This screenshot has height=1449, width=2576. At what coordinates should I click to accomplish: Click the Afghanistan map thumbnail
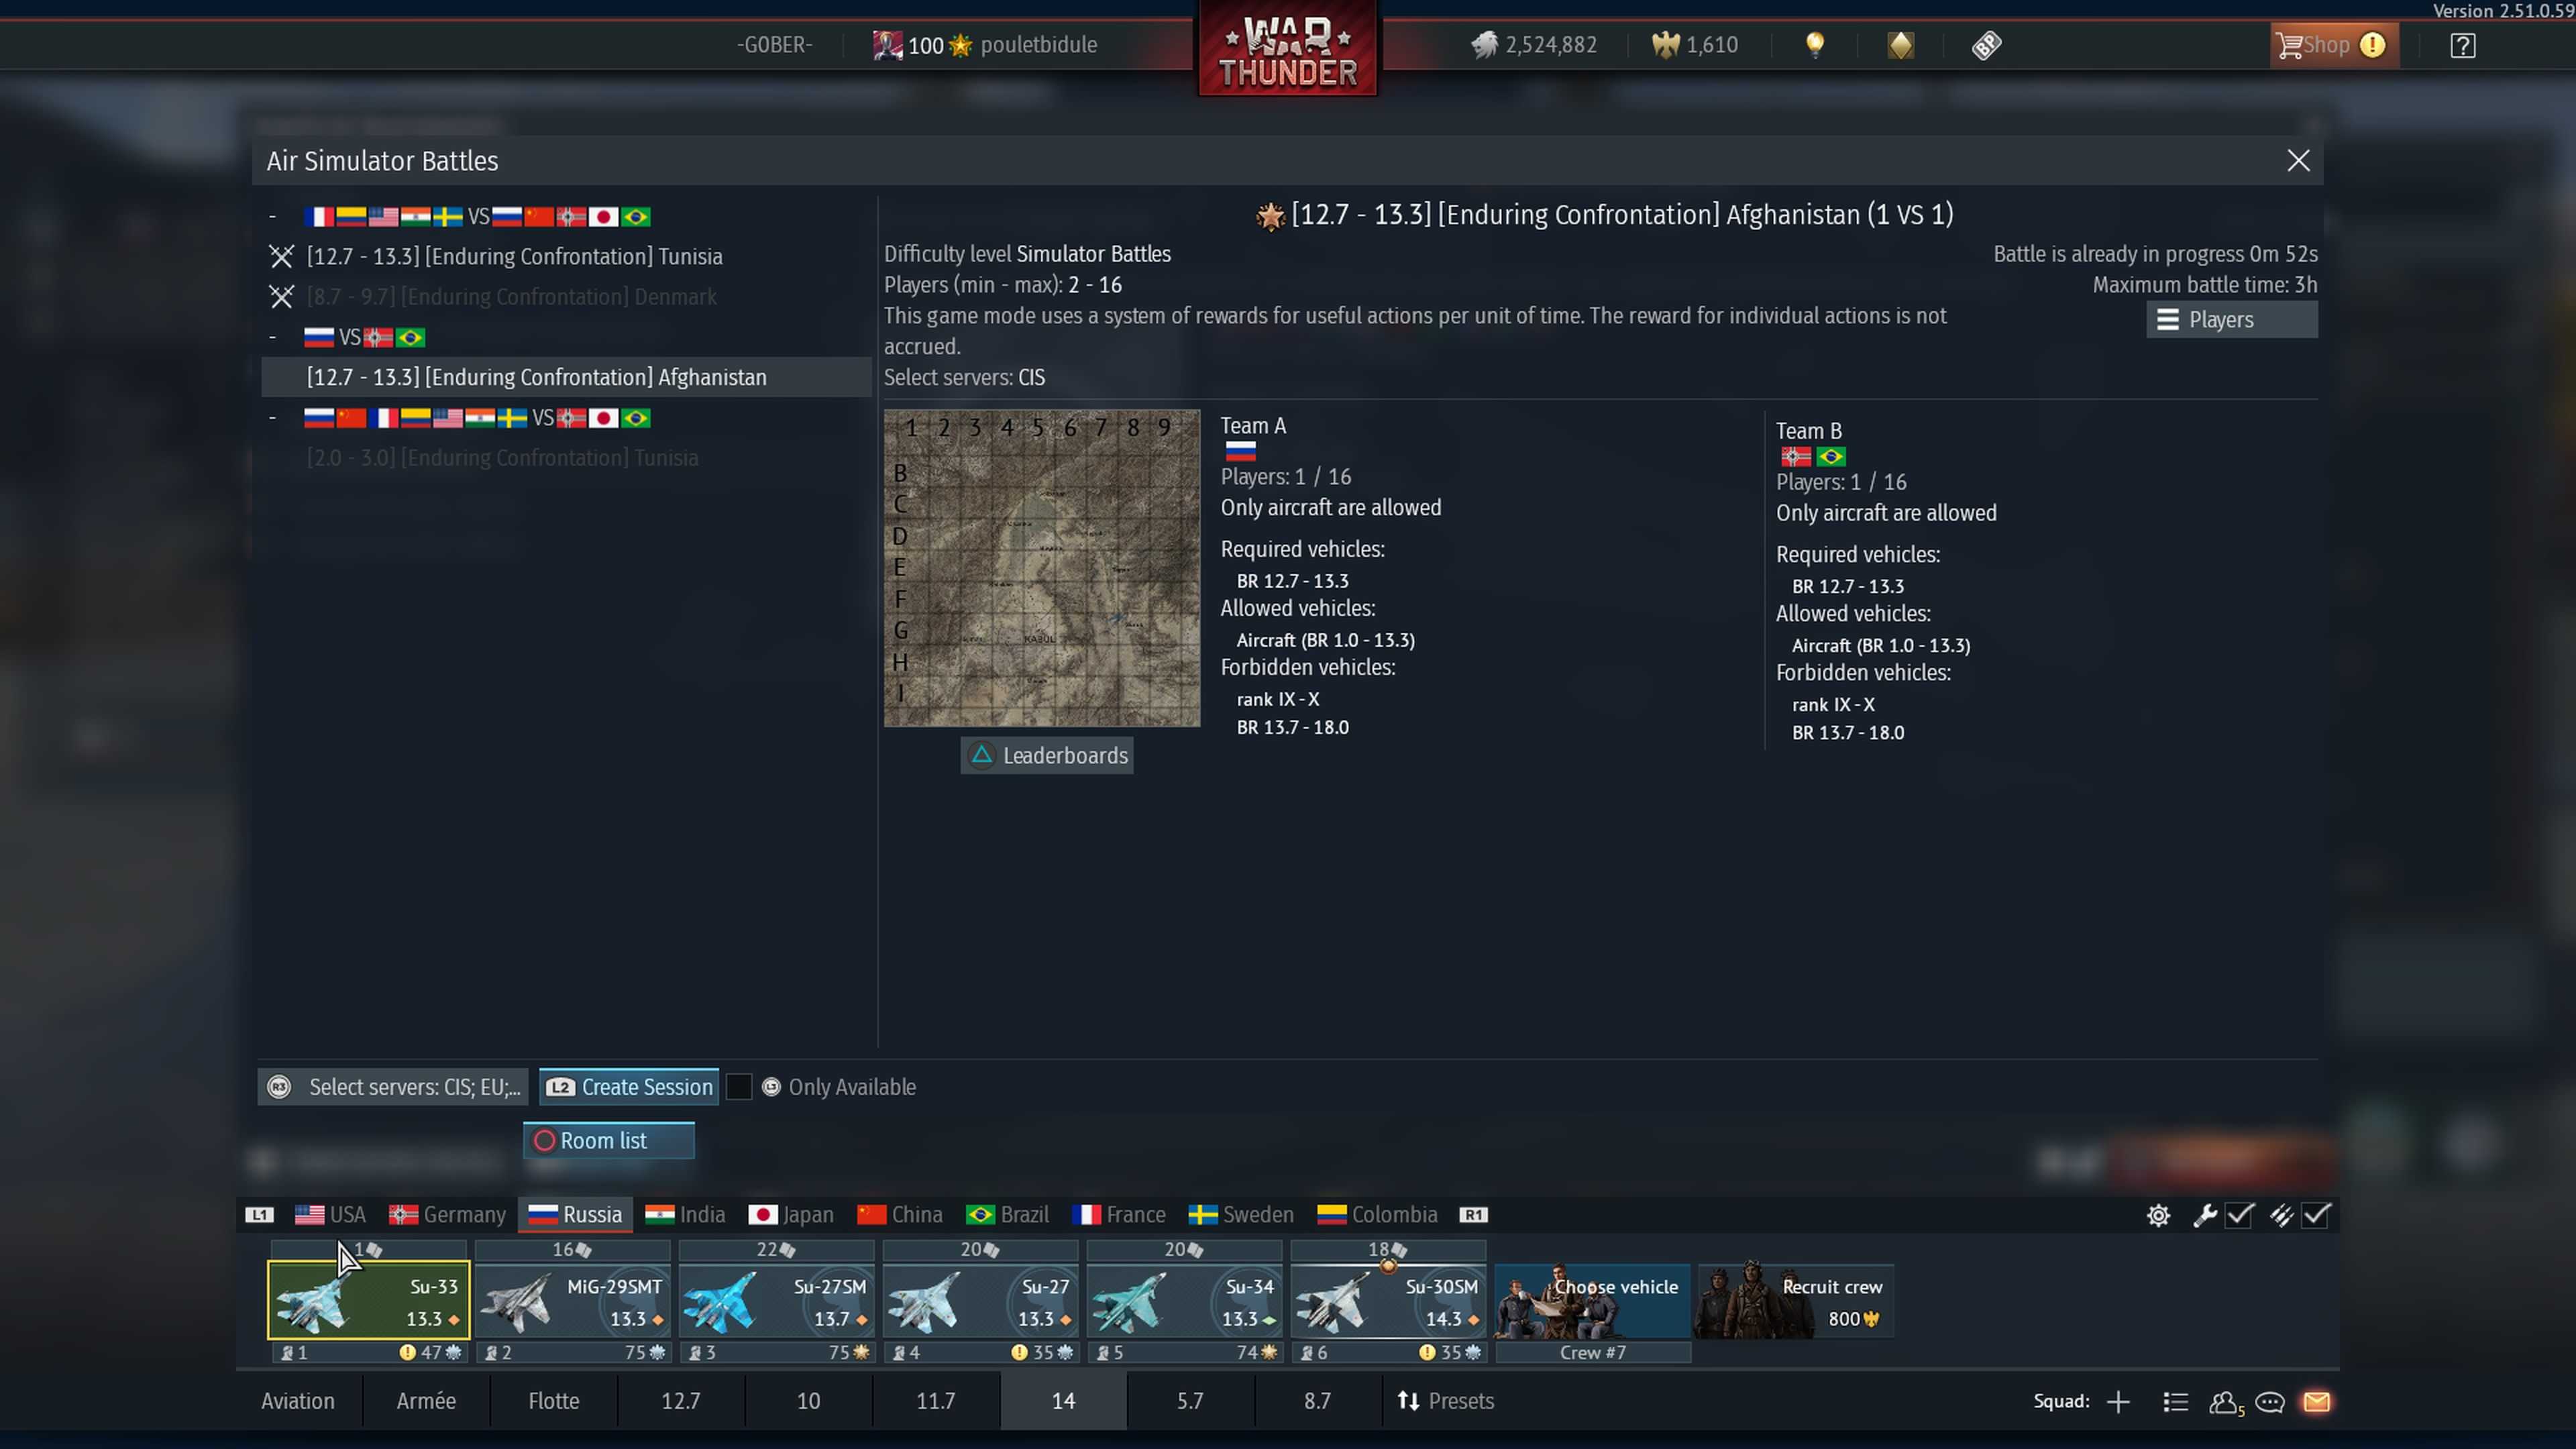pos(1041,567)
